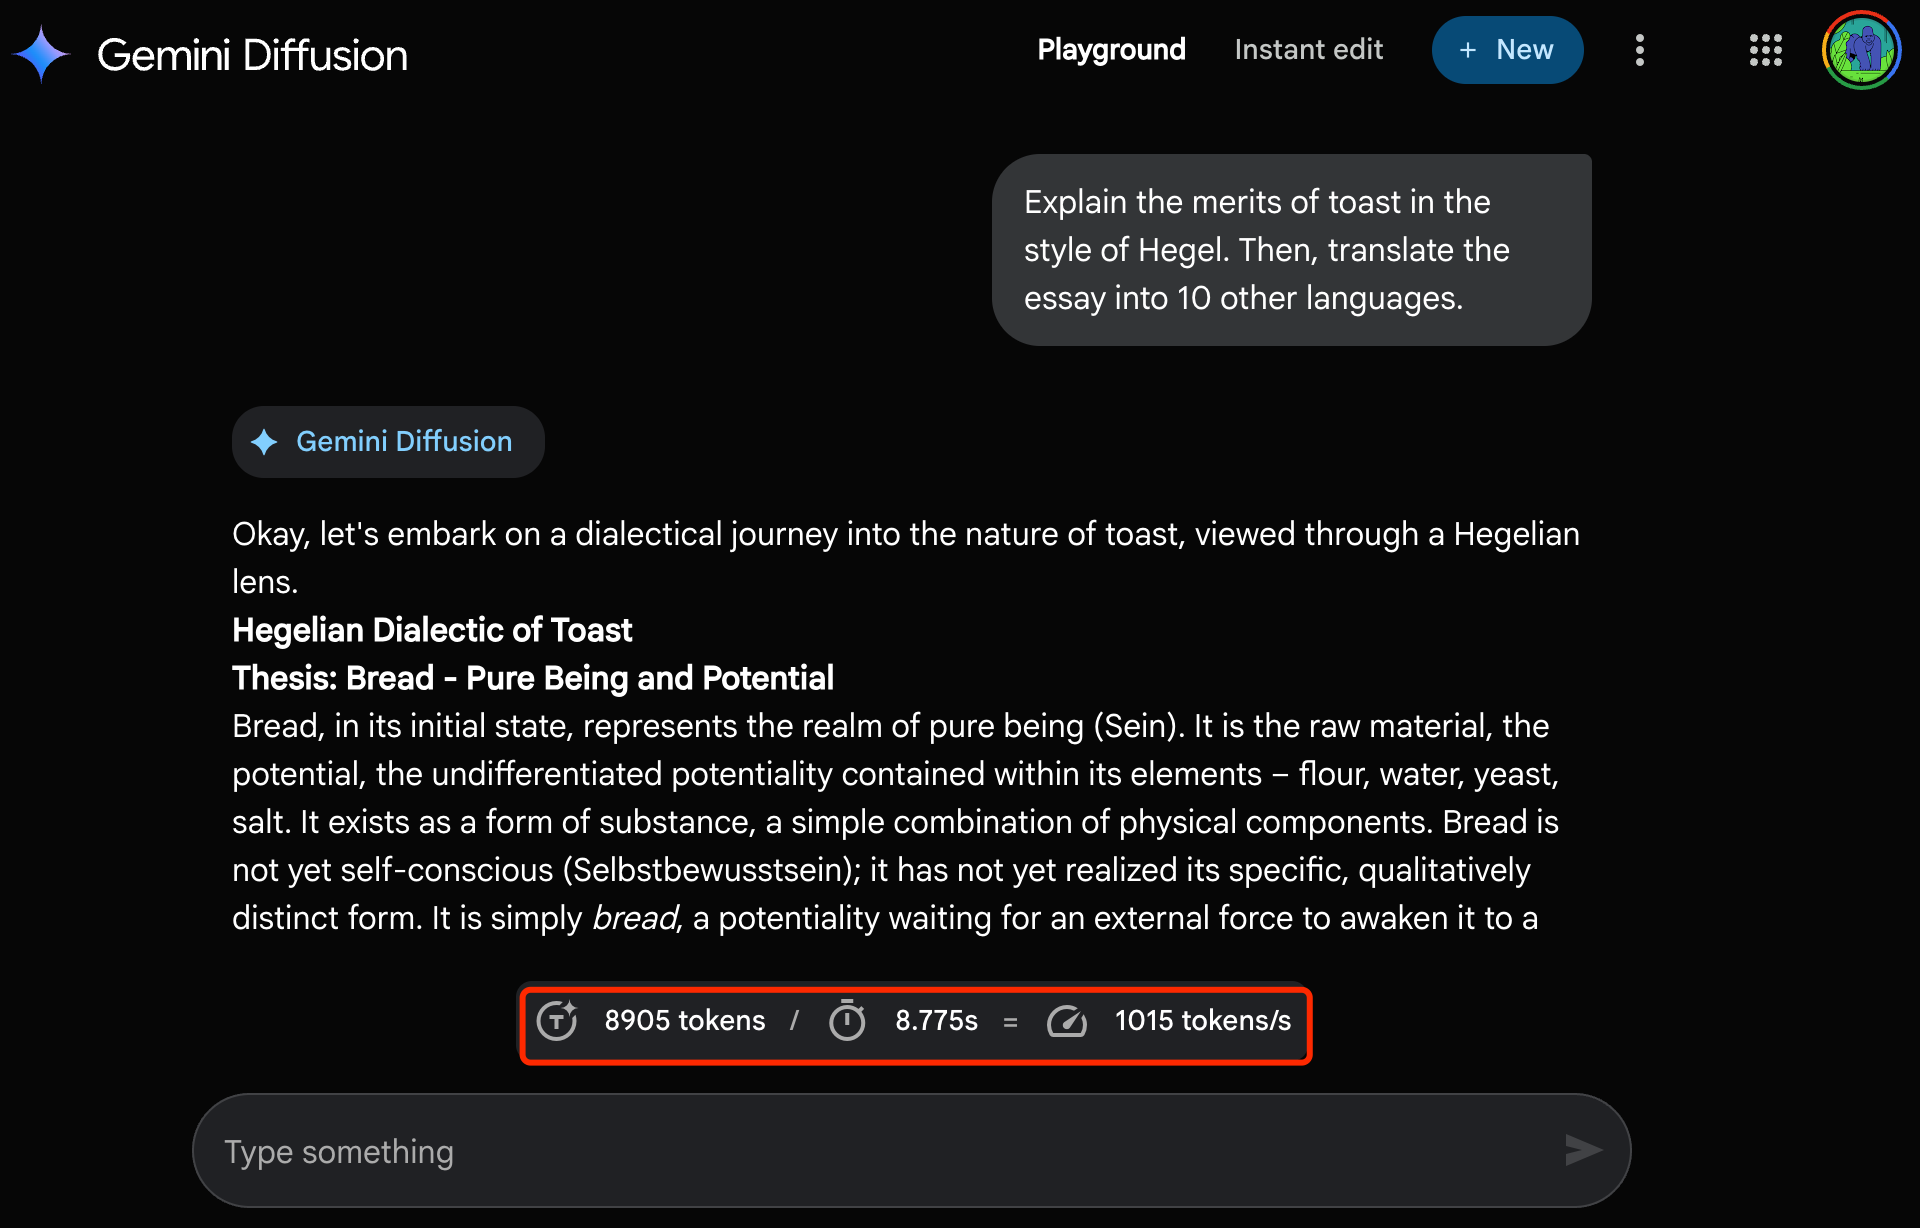
Task: Click the token count icon
Action: tap(557, 1021)
